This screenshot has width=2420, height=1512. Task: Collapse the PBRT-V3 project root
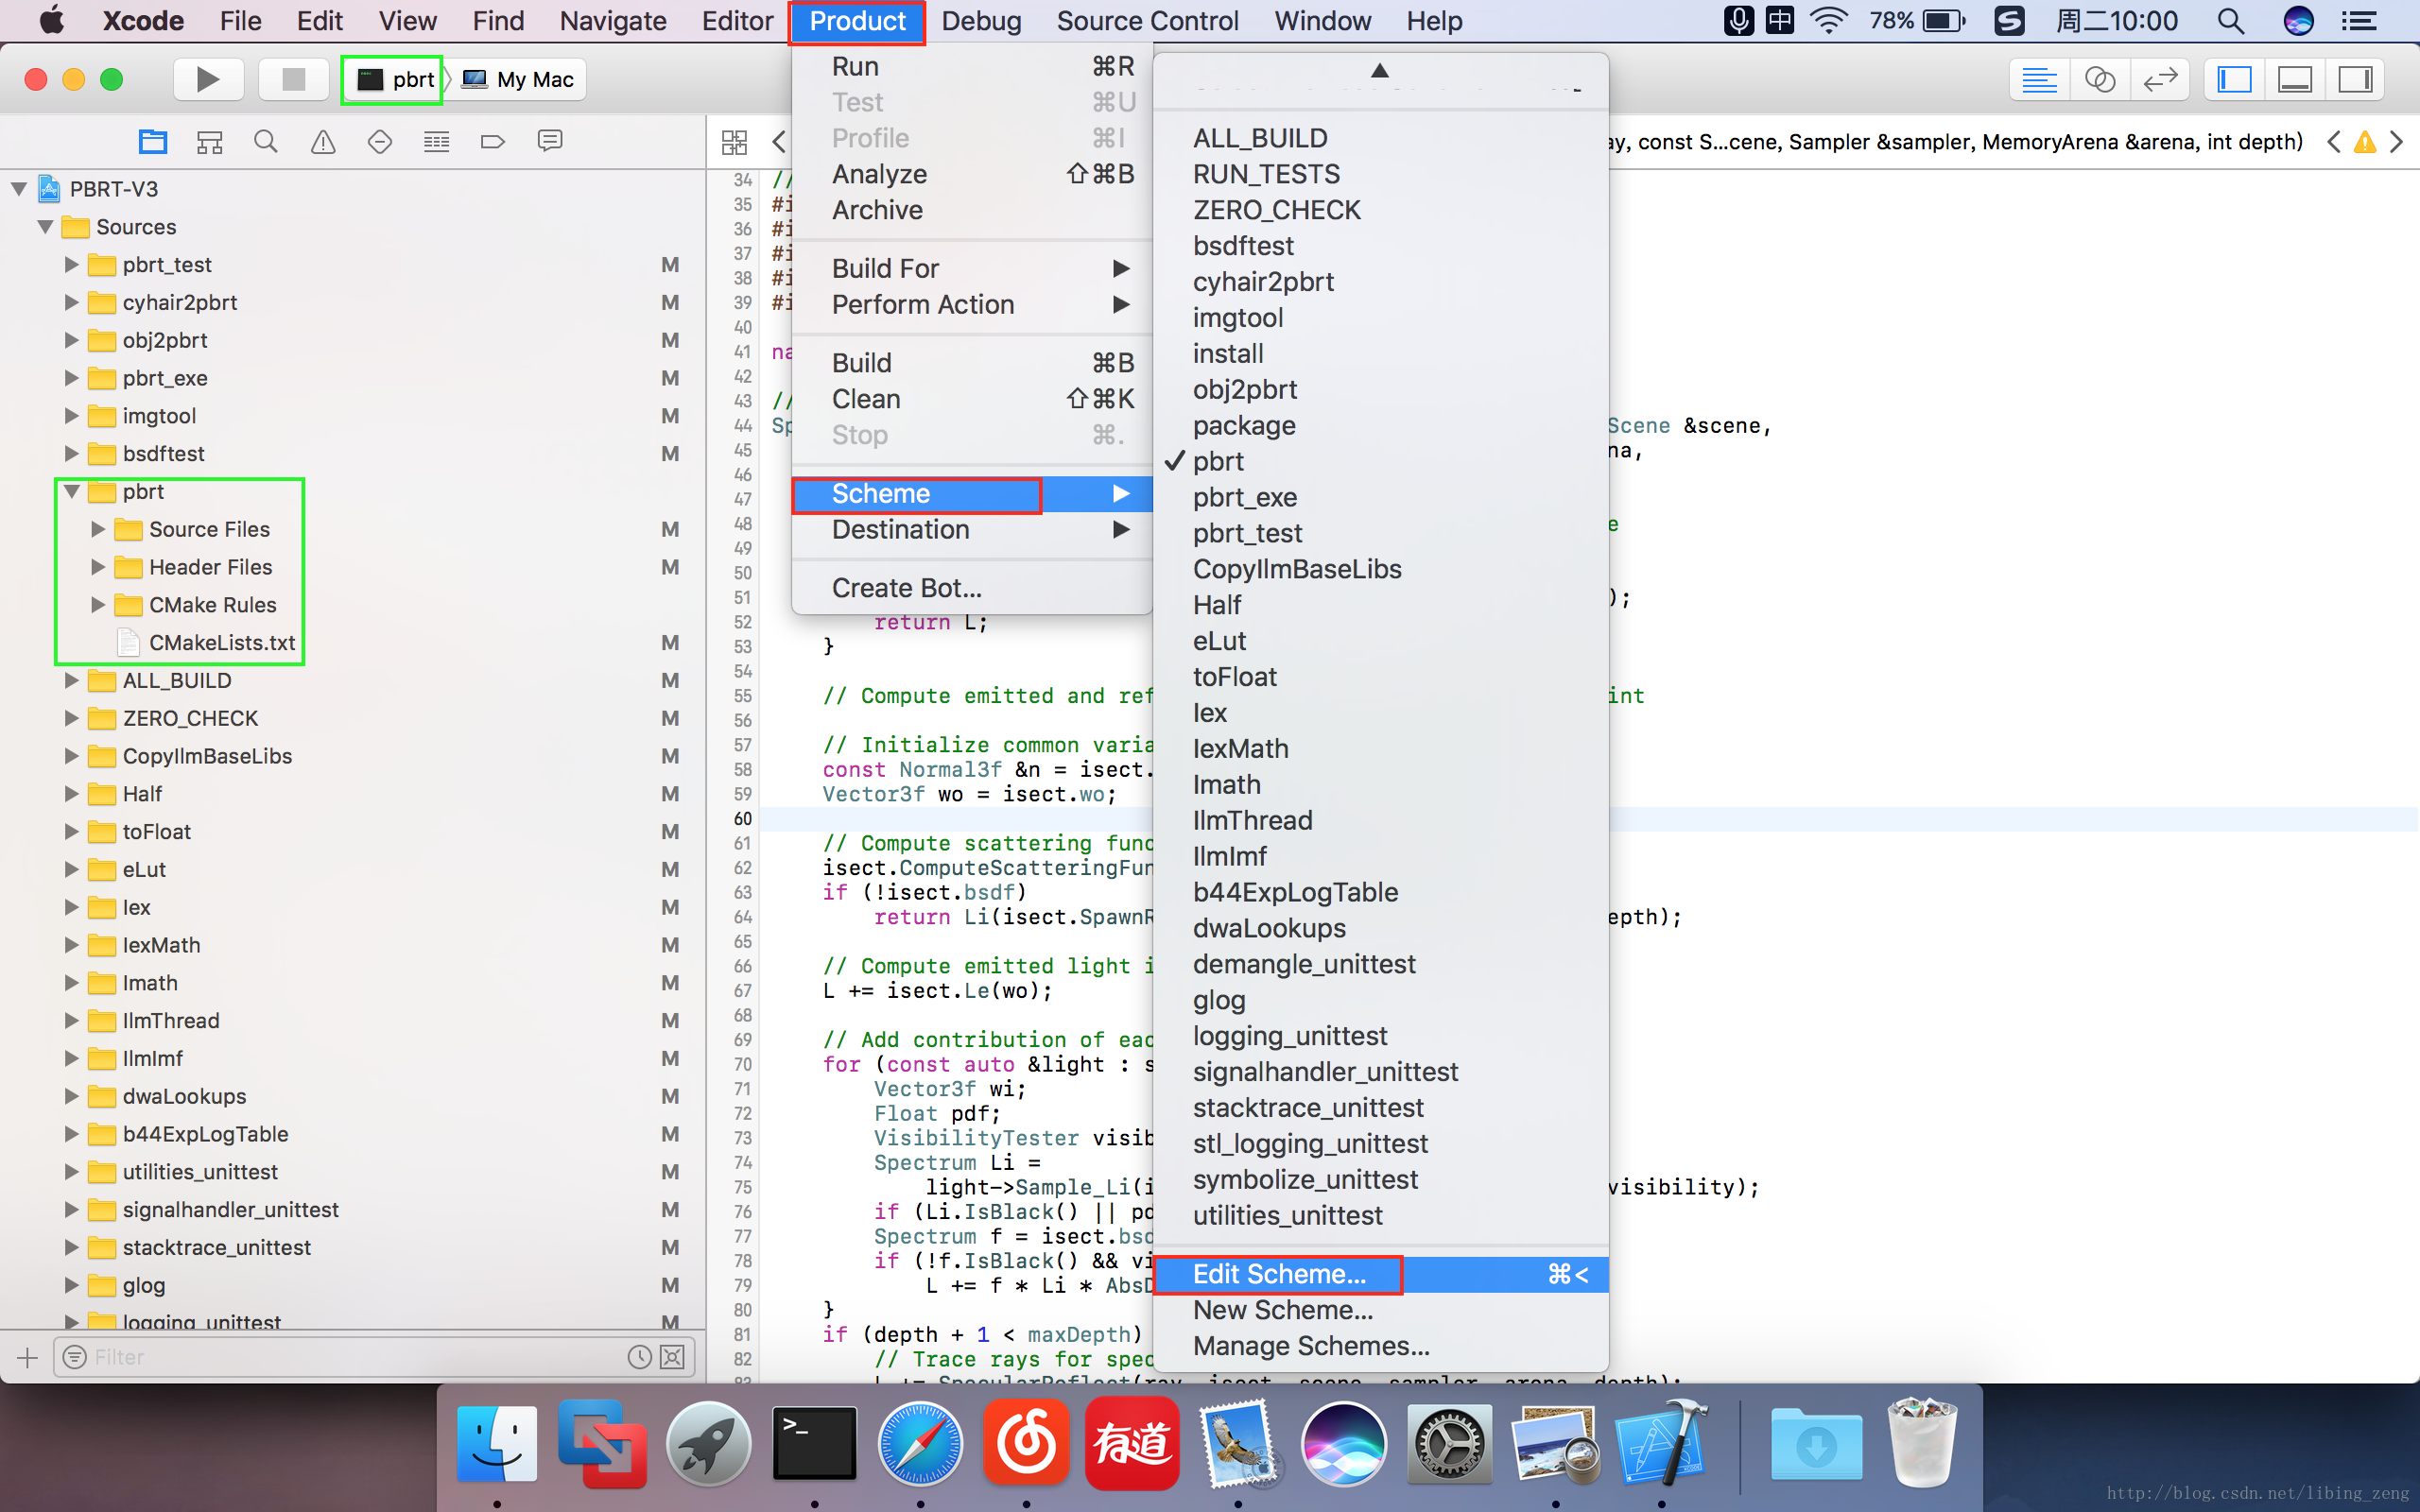click(19, 189)
